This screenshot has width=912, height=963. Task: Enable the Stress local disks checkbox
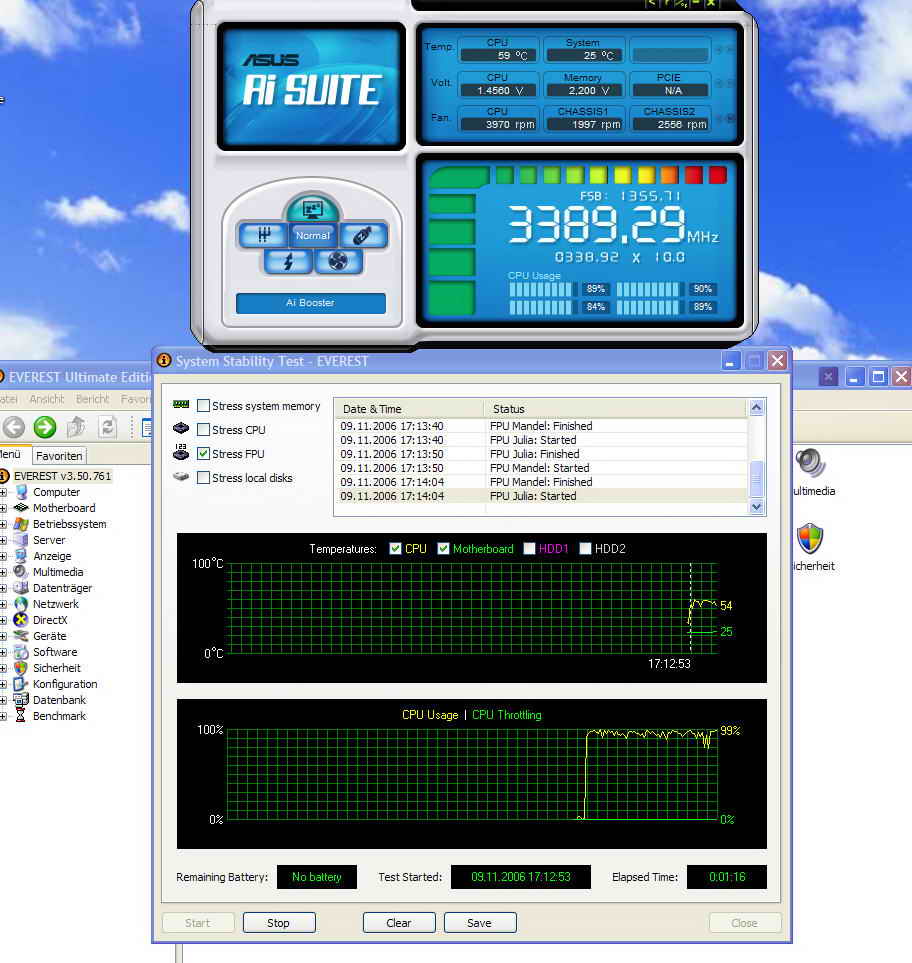click(x=203, y=478)
